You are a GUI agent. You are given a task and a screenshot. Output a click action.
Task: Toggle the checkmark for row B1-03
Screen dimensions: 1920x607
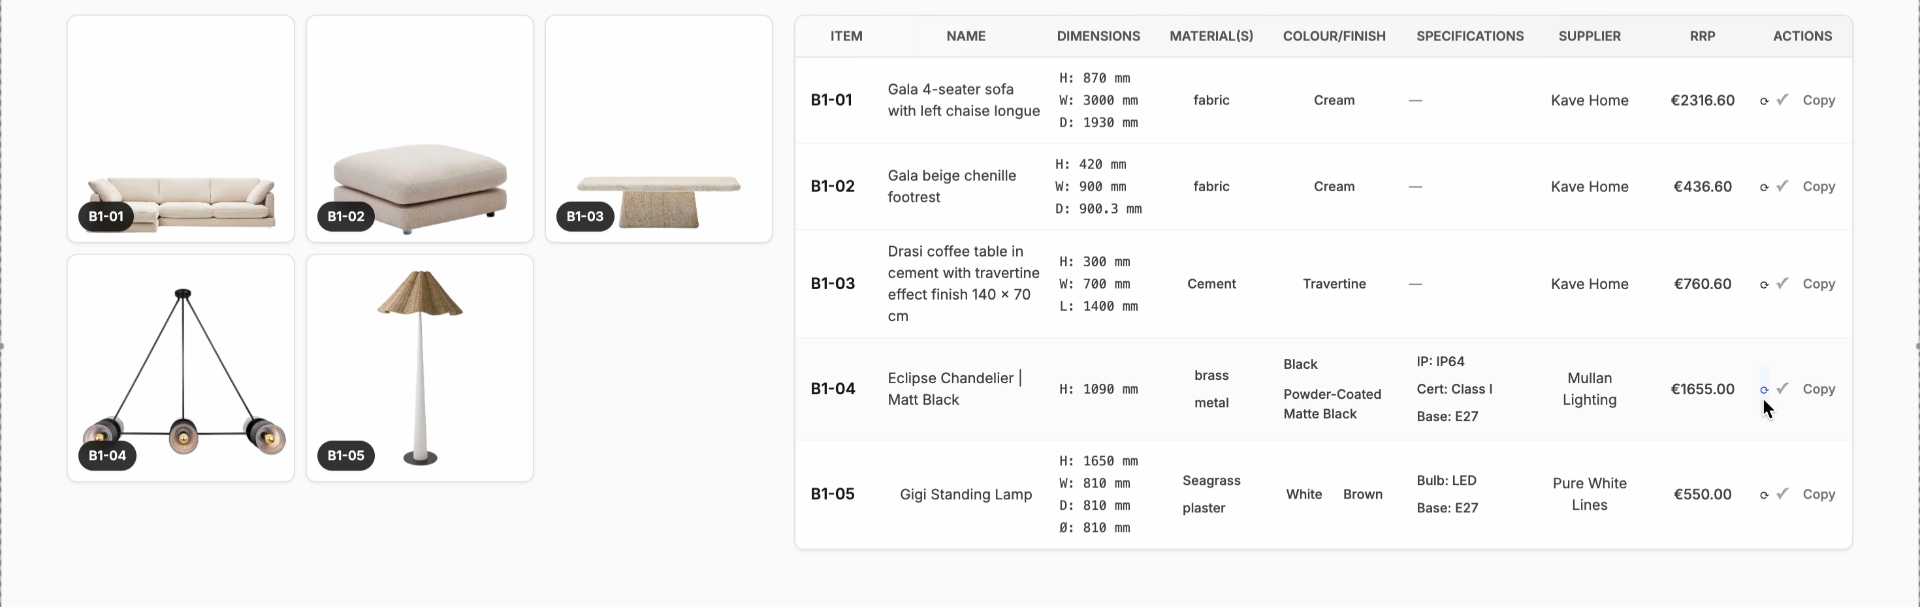1782,283
